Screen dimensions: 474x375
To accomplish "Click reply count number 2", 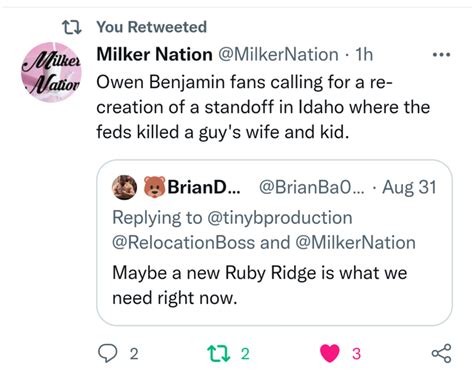I will coord(134,354).
